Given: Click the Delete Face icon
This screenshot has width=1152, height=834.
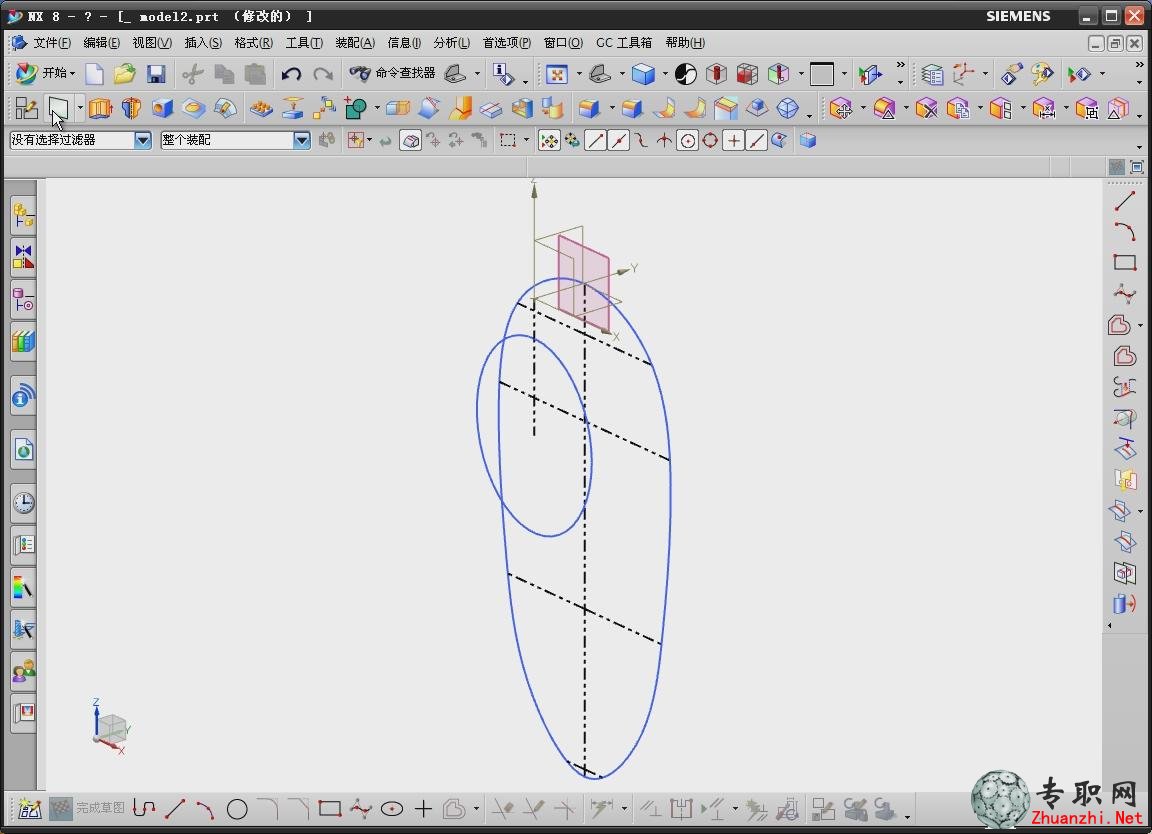Looking at the screenshot, I should (x=926, y=109).
